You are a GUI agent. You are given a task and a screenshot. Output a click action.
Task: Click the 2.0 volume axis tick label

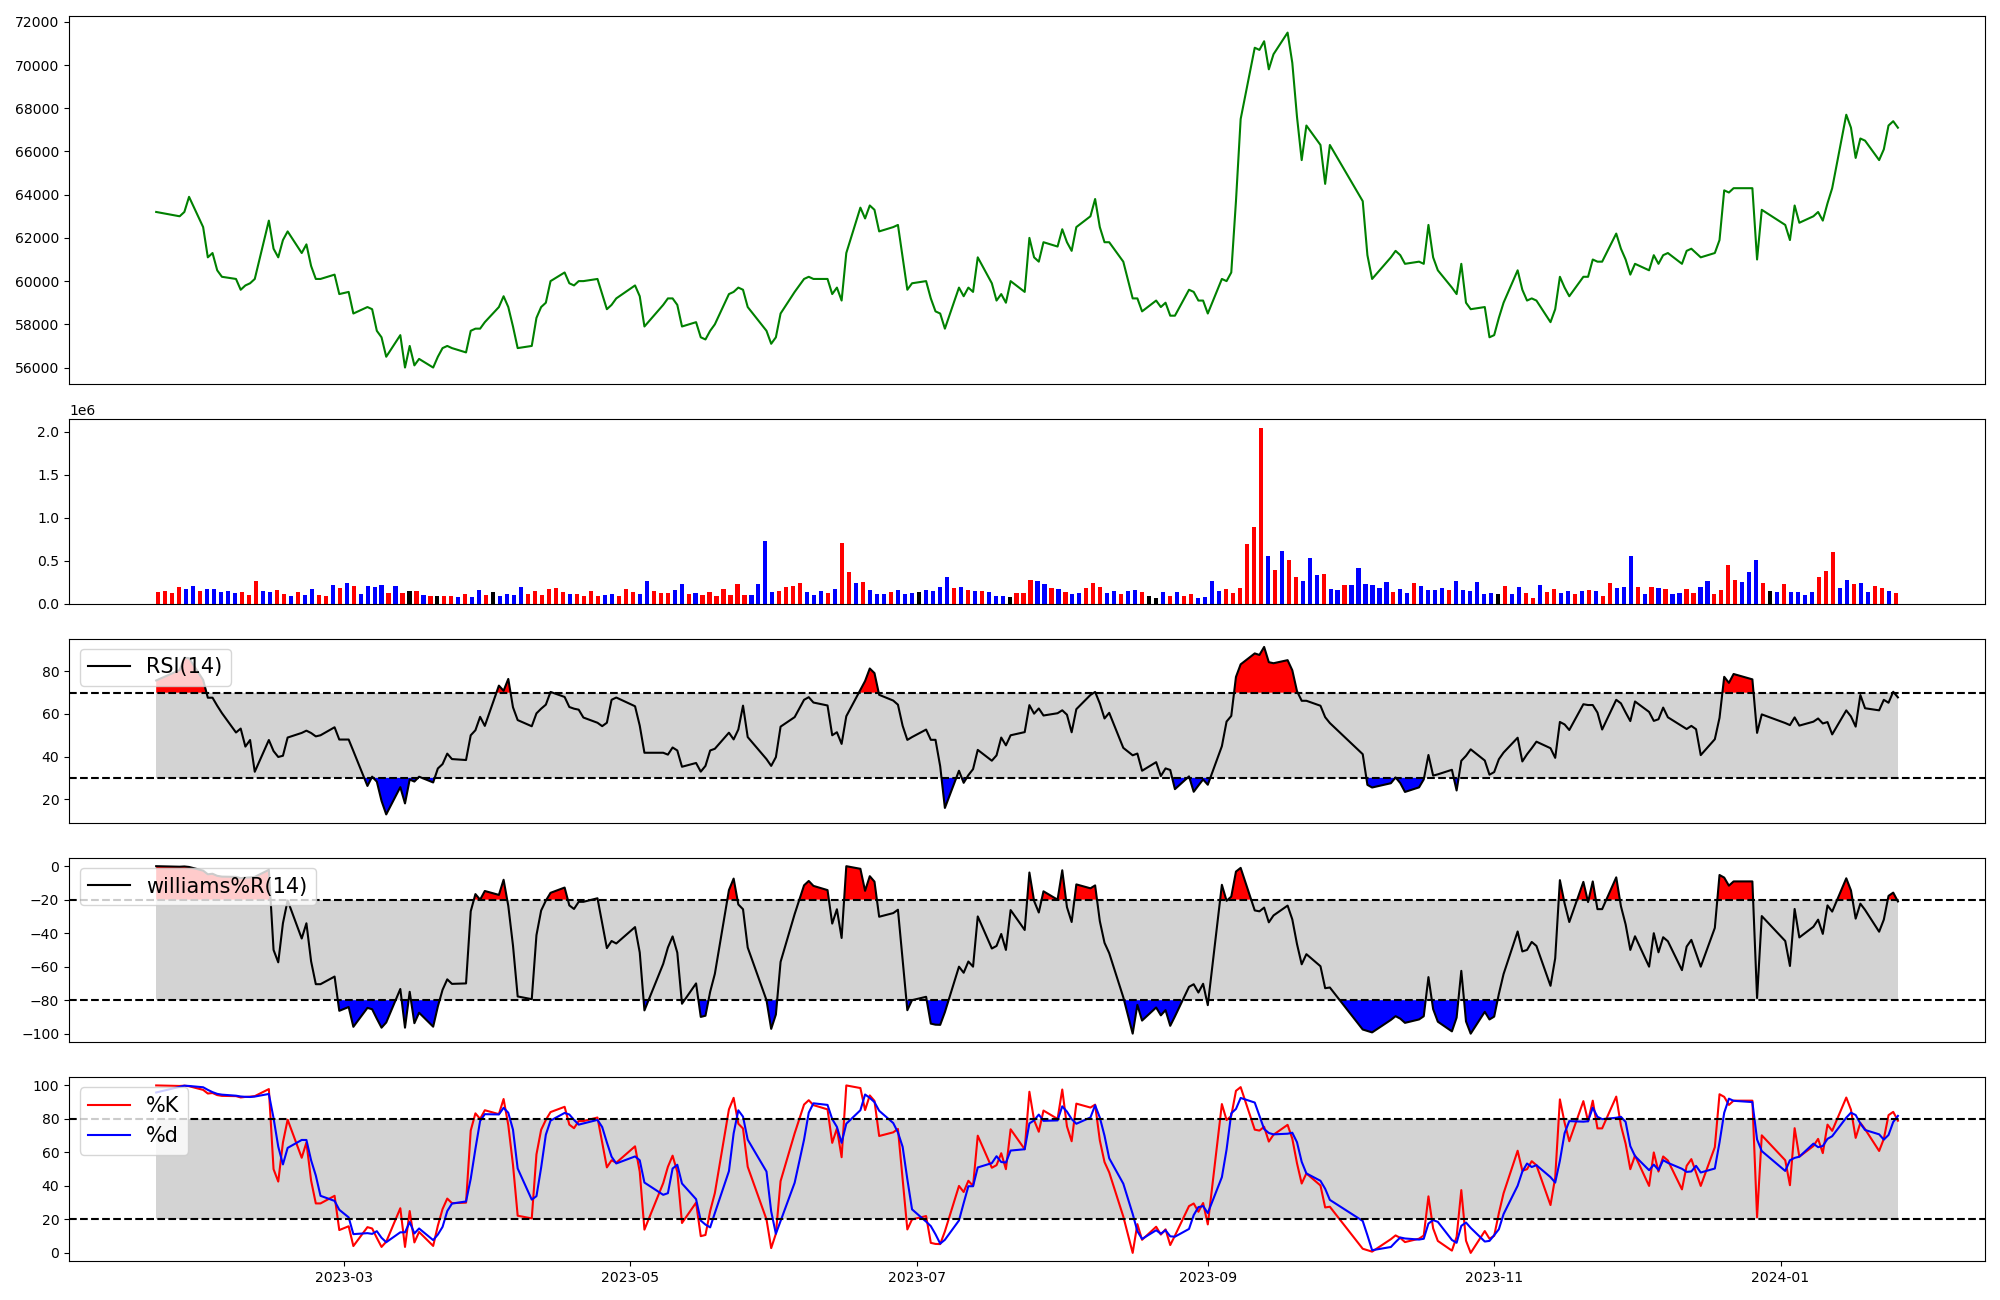47,432
